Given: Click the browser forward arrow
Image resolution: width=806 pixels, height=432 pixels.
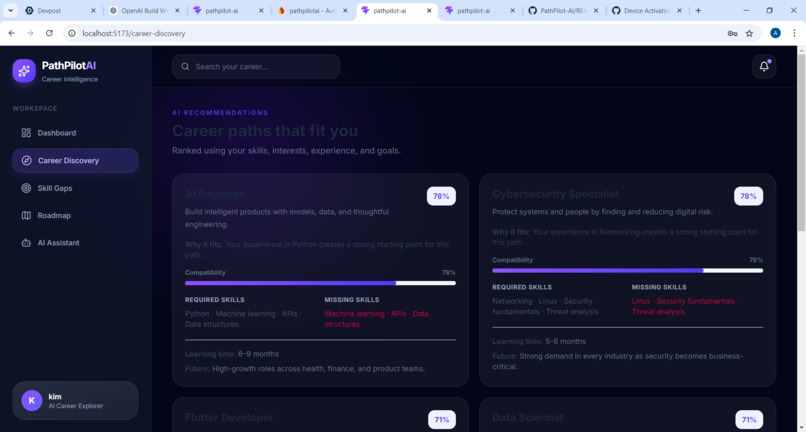Looking at the screenshot, I should point(30,33).
